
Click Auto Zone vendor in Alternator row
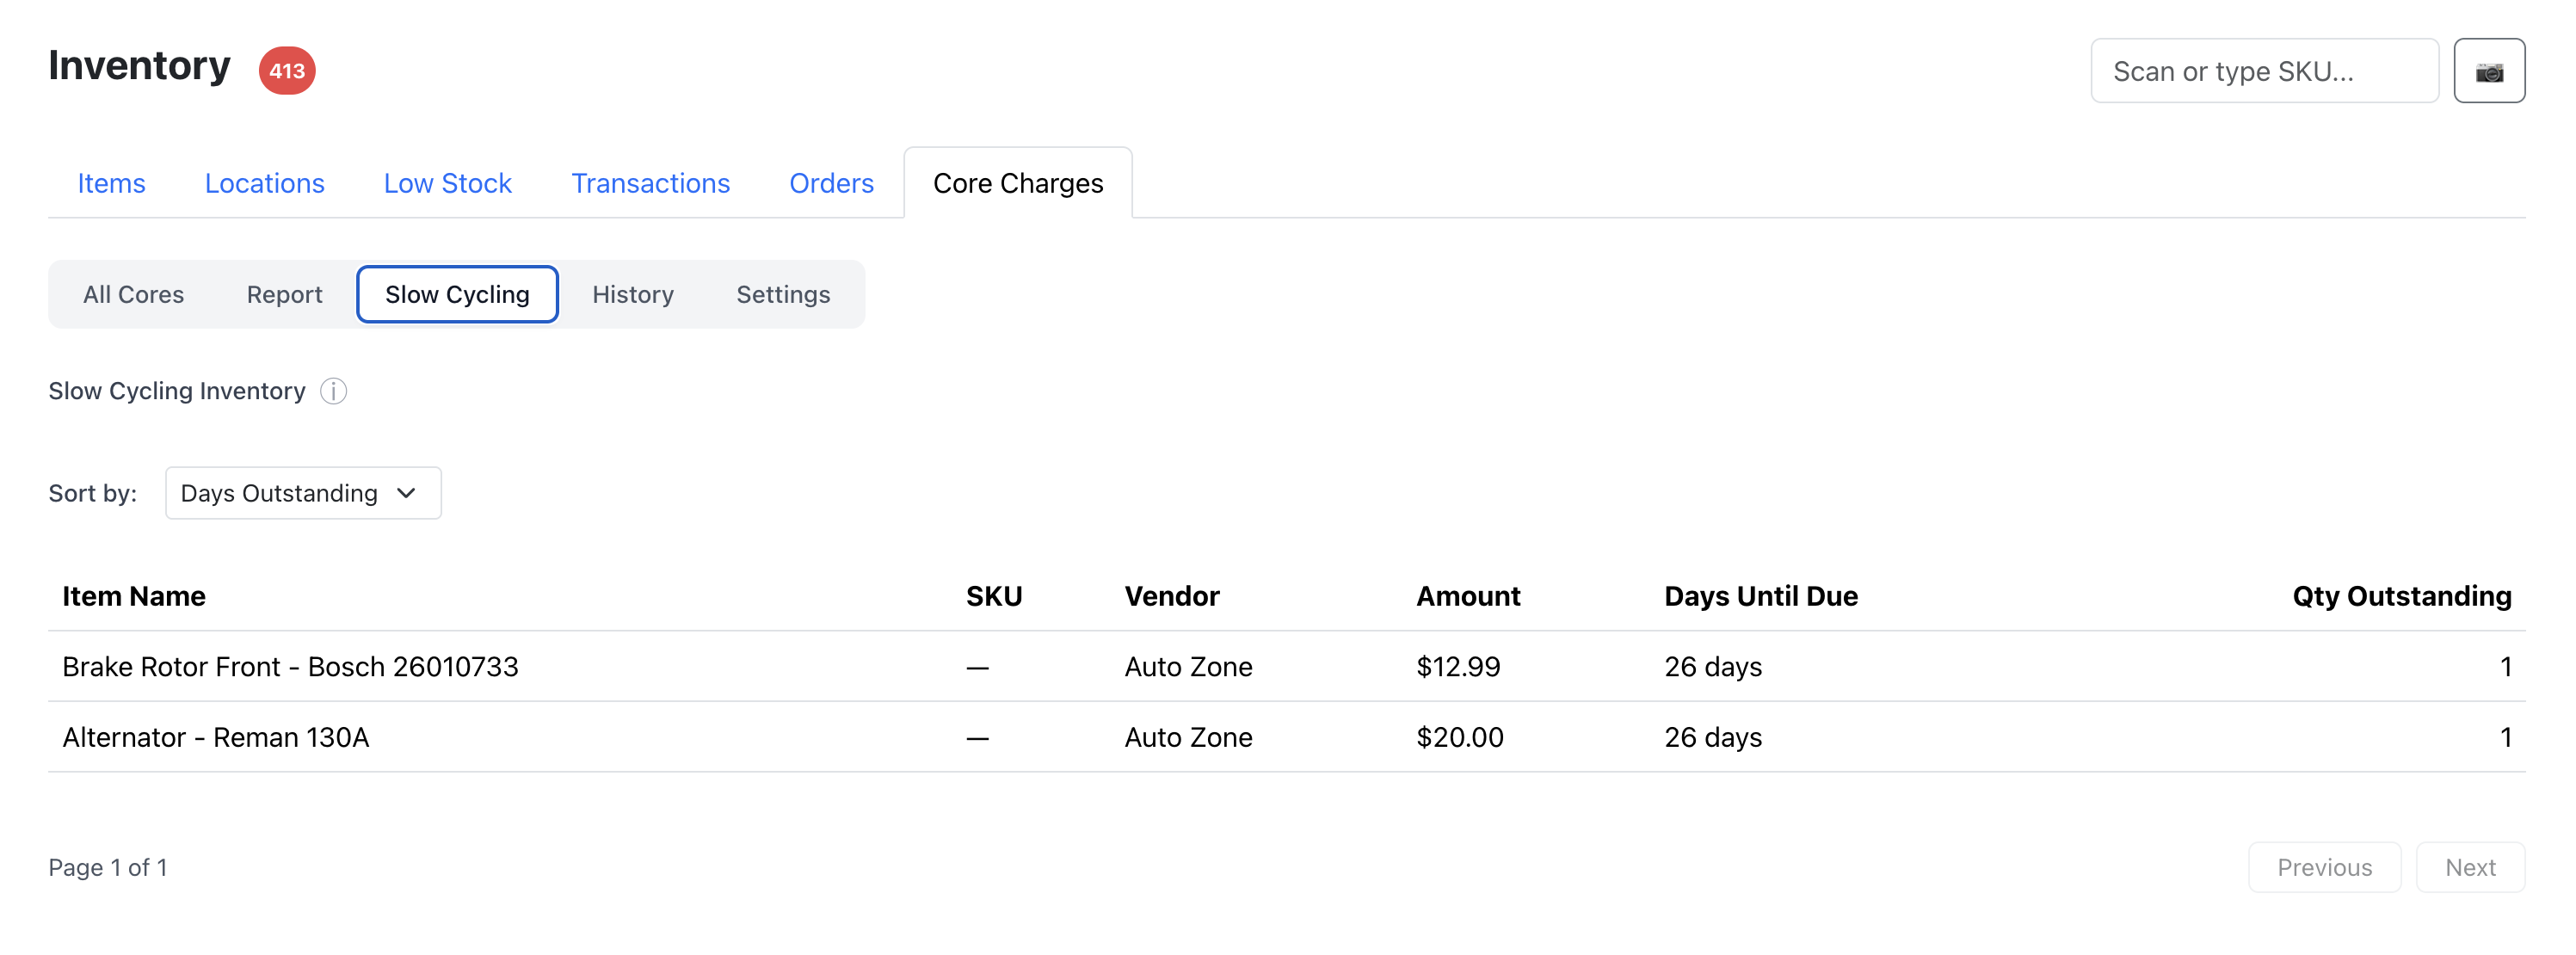click(1188, 737)
